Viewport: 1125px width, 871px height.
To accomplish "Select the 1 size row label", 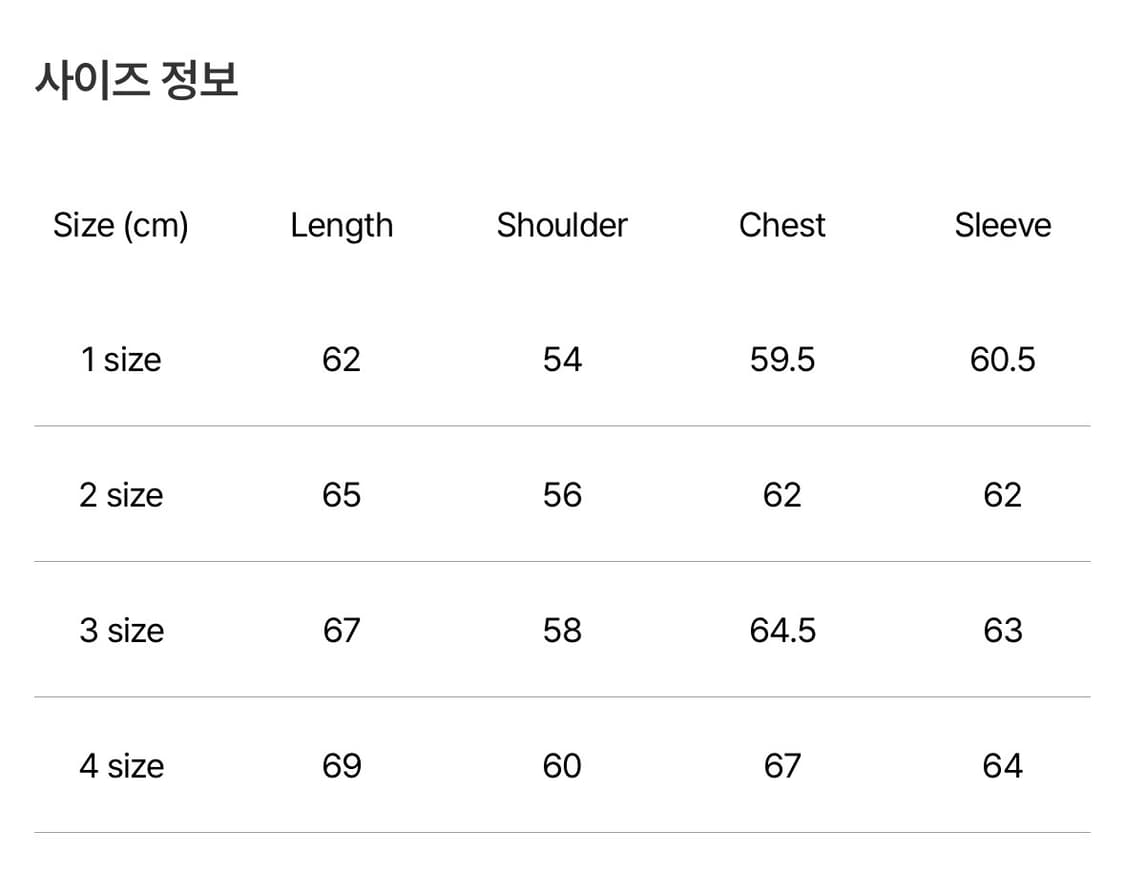I will [121, 360].
